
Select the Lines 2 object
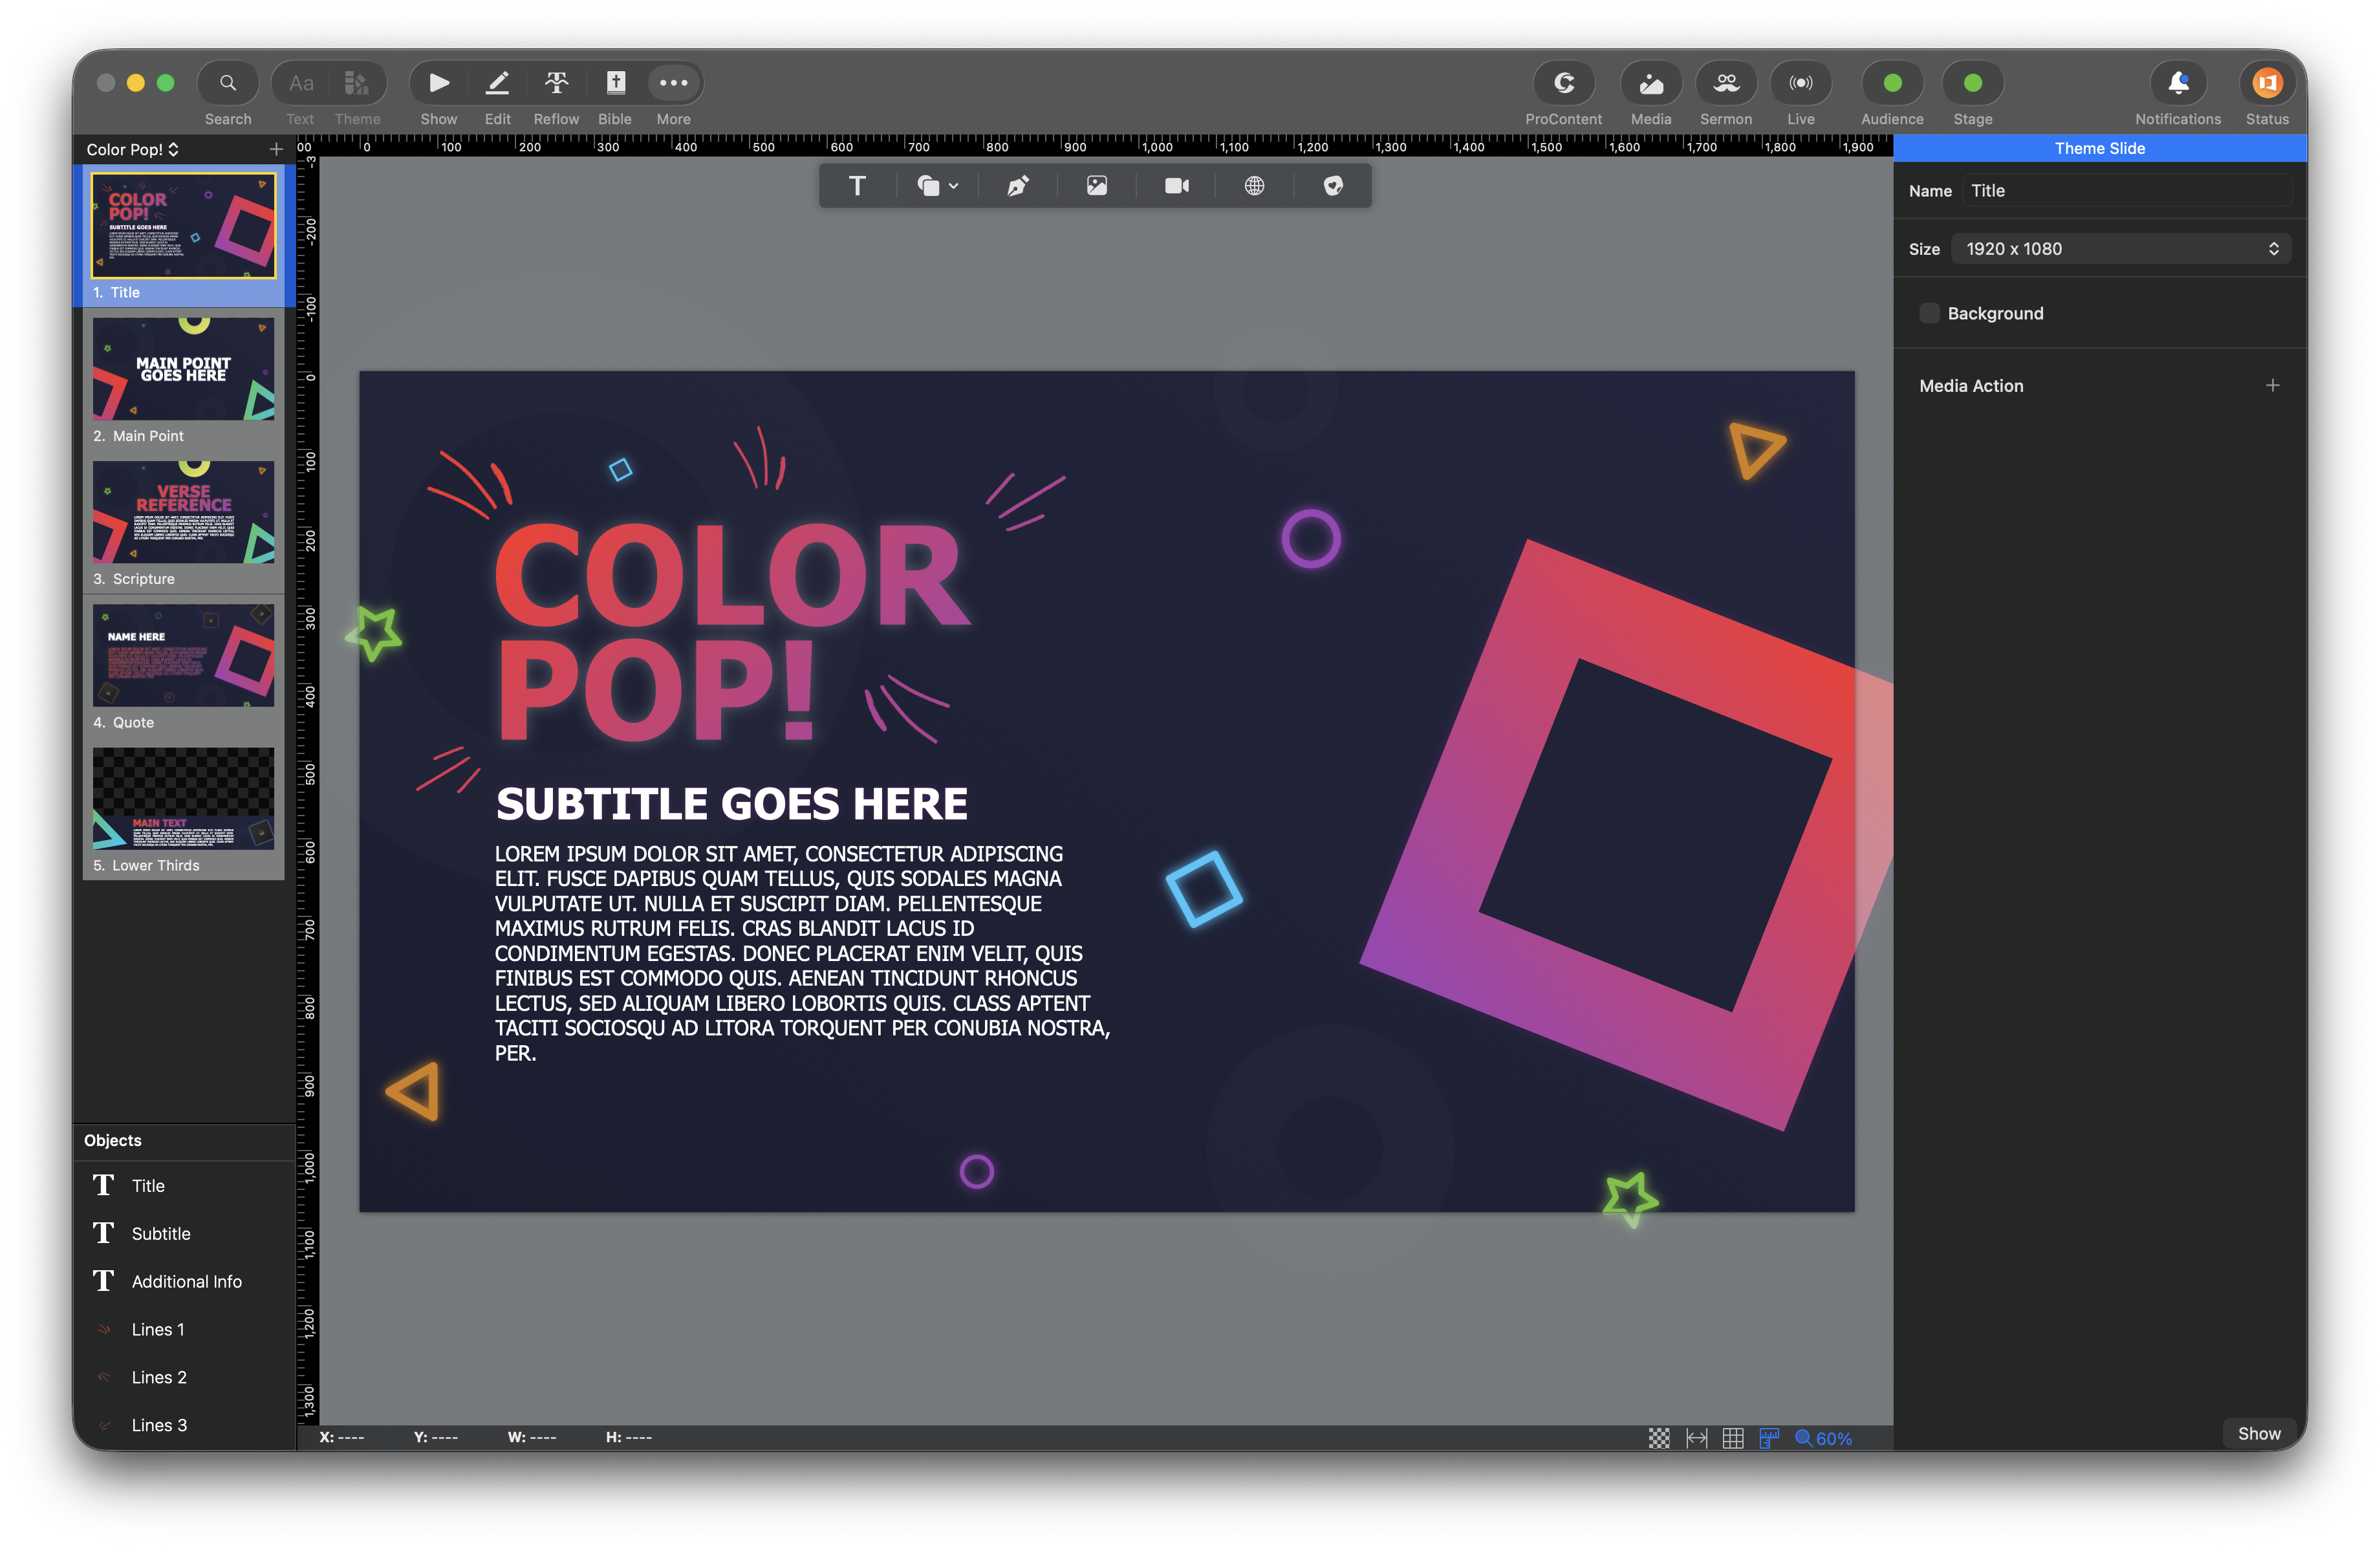pos(184,1378)
